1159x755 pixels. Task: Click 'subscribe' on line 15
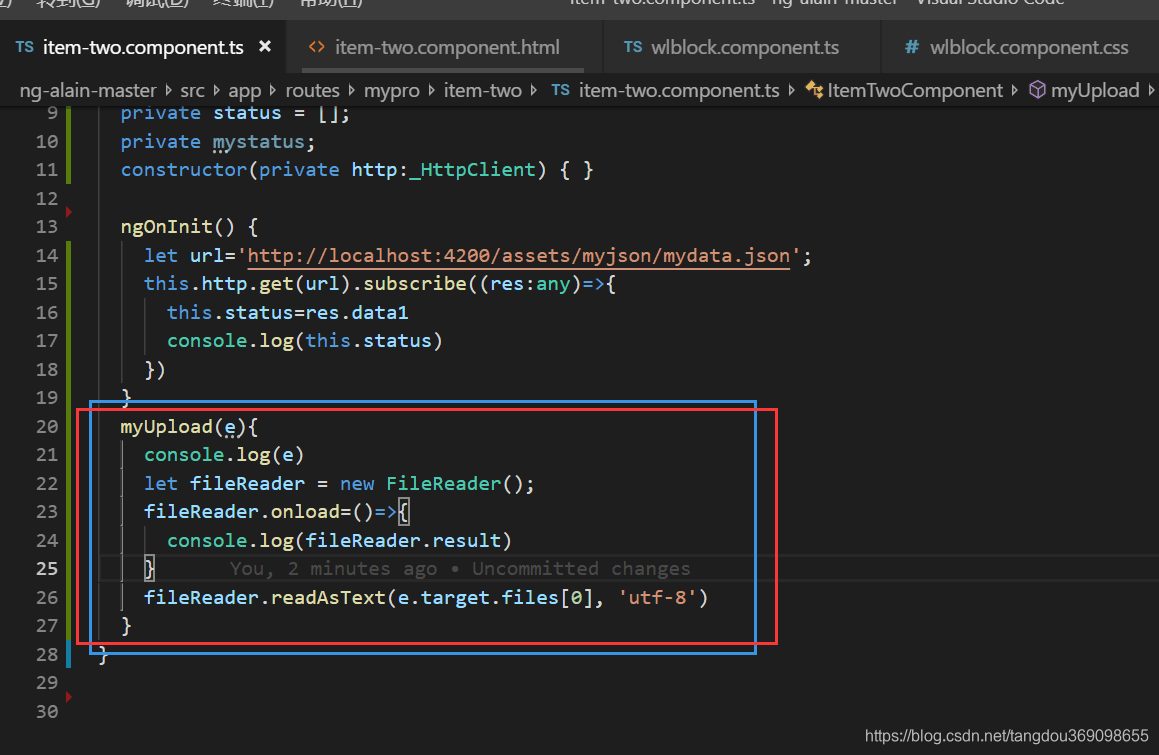click(x=415, y=283)
